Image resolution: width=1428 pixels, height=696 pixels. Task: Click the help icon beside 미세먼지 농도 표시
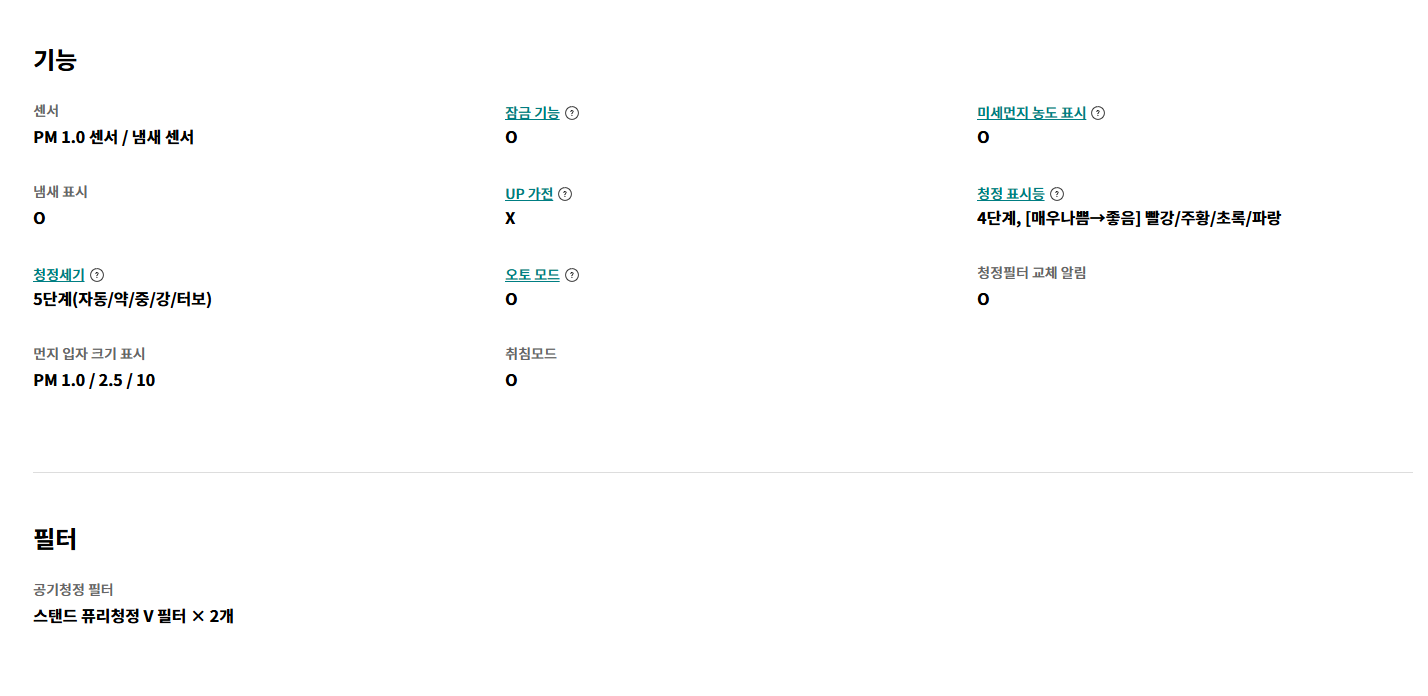(x=1098, y=113)
